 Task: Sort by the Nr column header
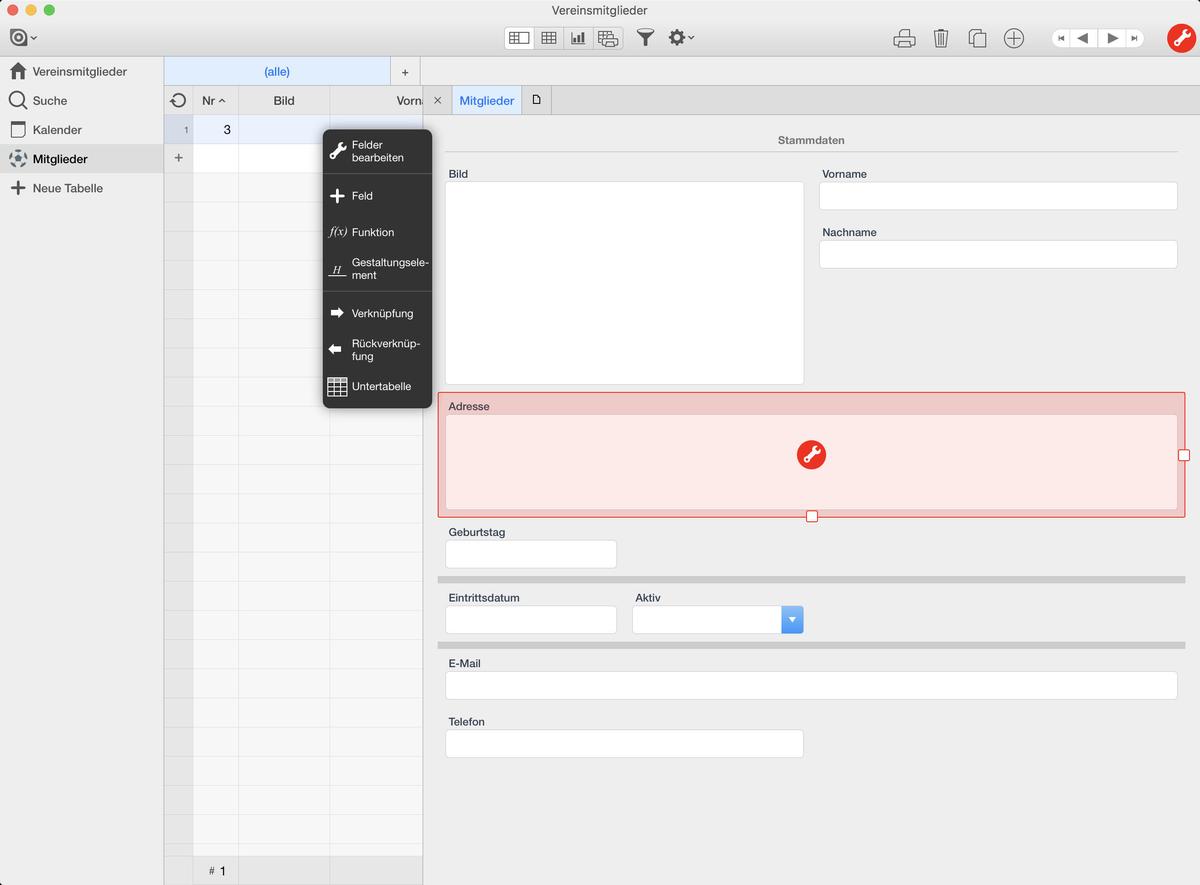pos(215,101)
